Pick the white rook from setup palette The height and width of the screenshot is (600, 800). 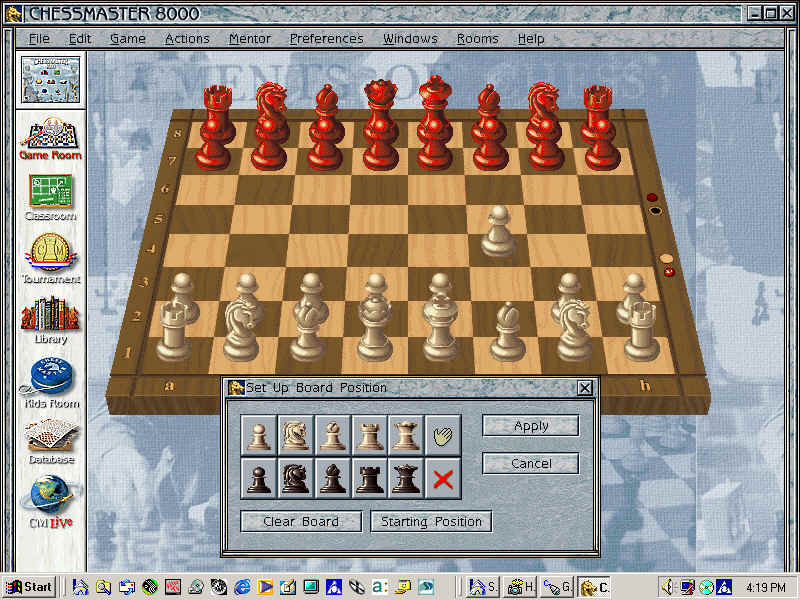(369, 434)
